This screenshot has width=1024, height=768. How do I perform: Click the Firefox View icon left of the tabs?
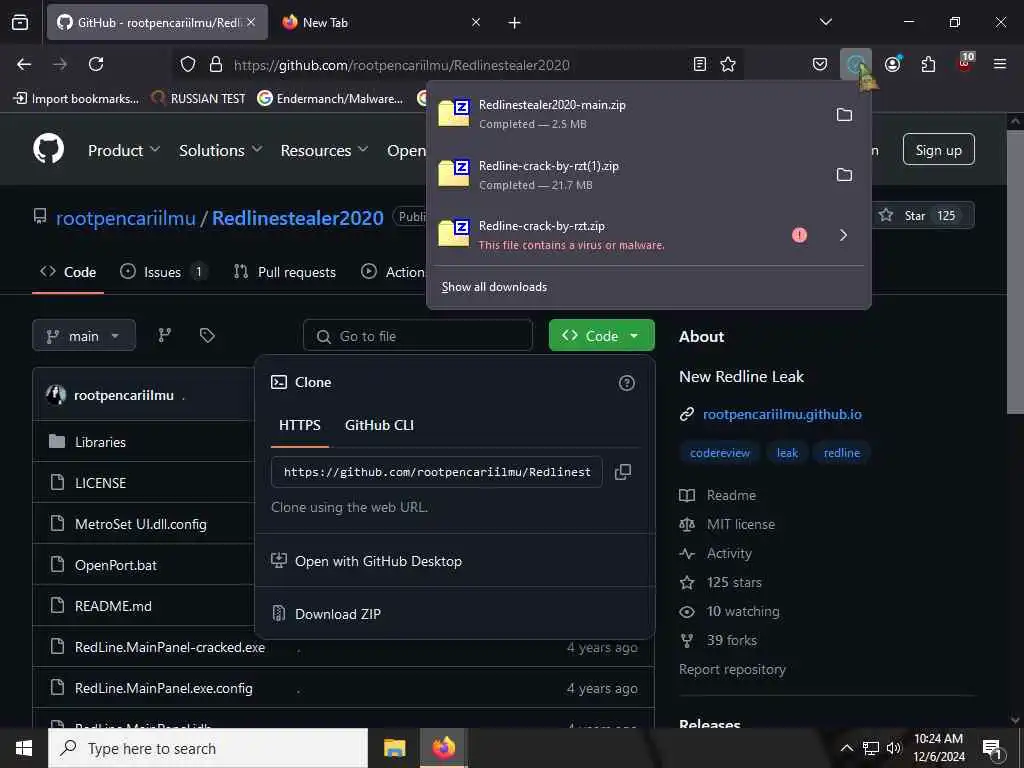20,22
